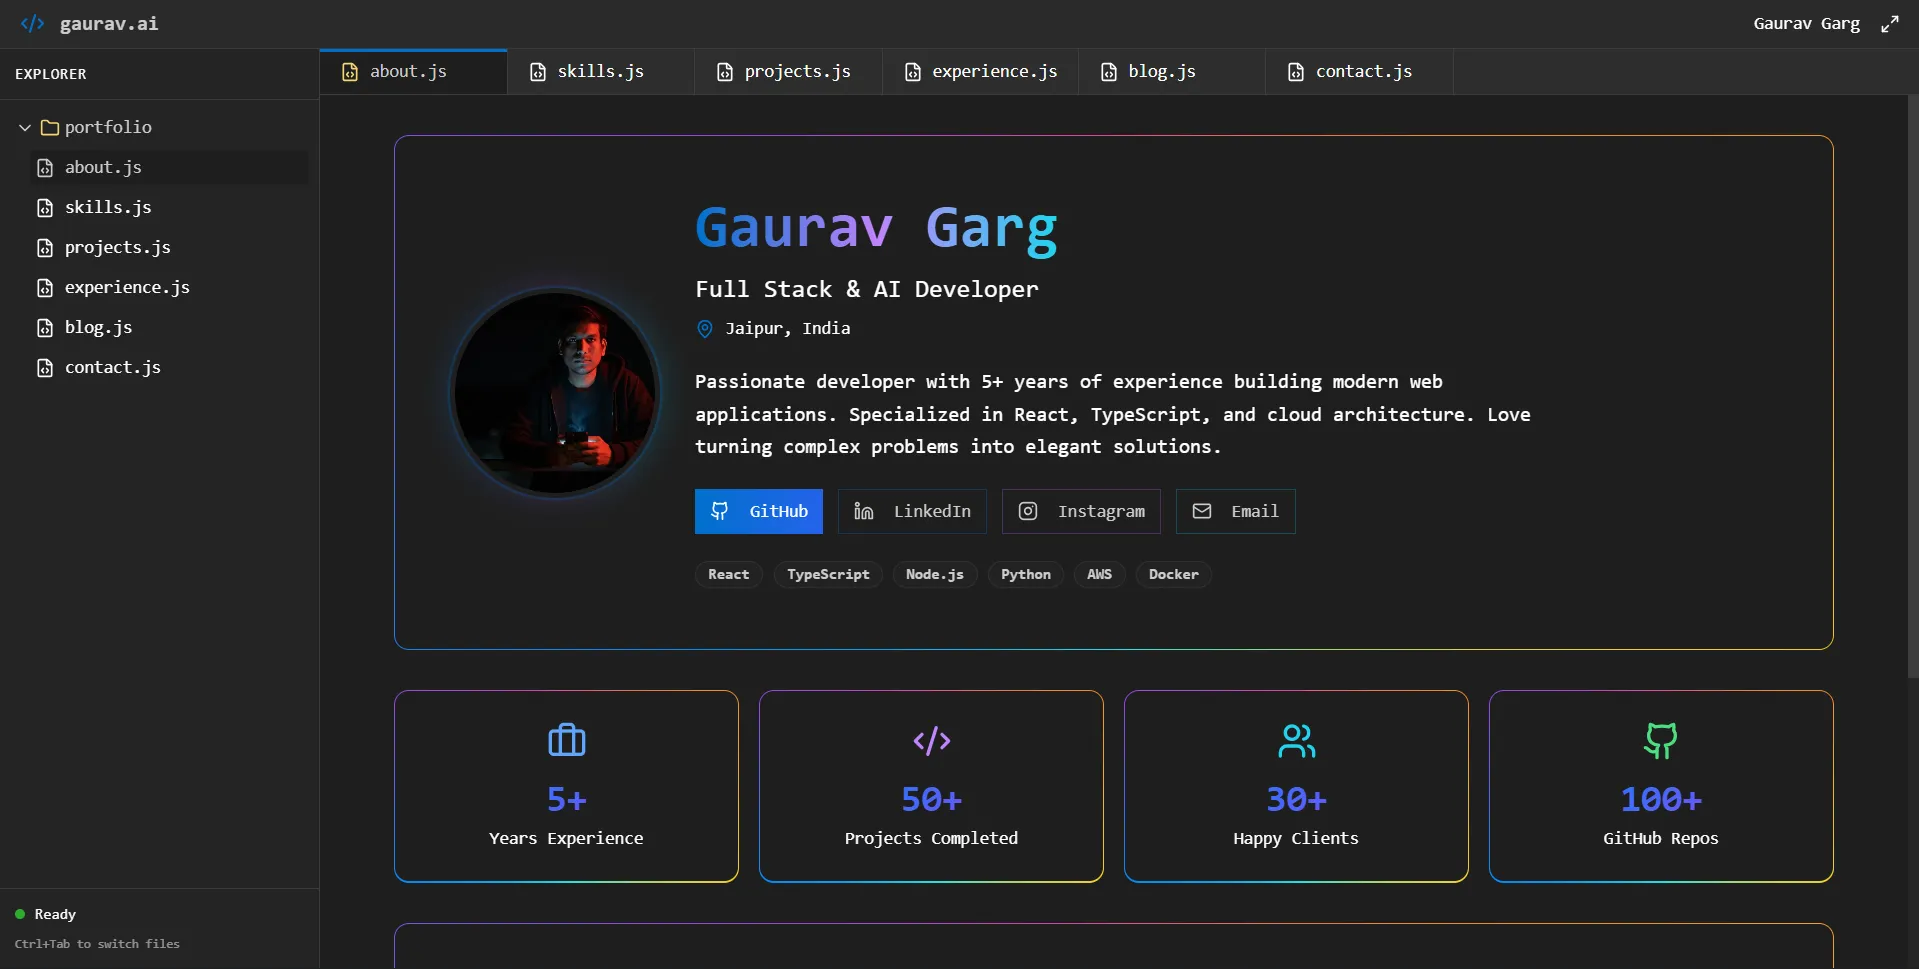Select the Node.js skill tag
The height and width of the screenshot is (969, 1919).
(935, 574)
